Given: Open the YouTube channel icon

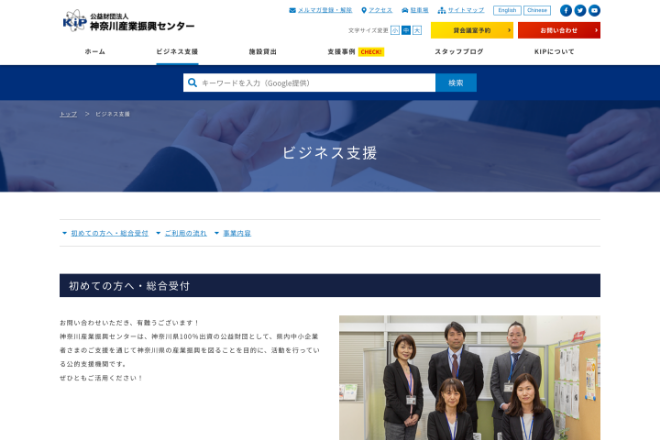Looking at the screenshot, I should (x=594, y=10).
